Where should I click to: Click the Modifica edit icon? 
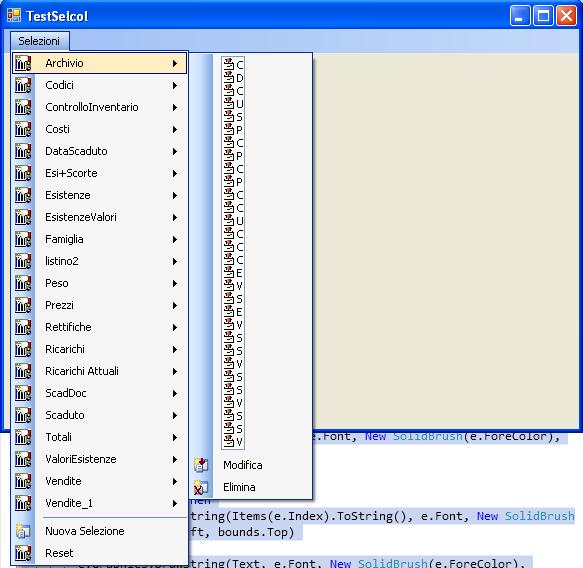[201, 465]
